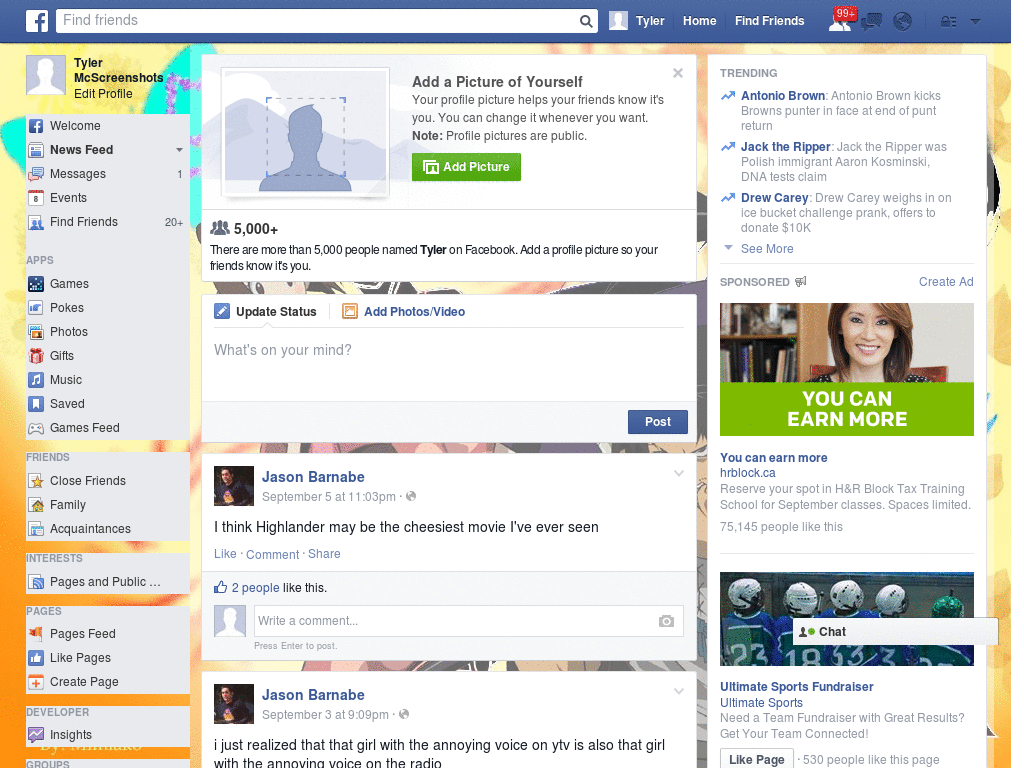Click the camera icon in comment box
The width and height of the screenshot is (1024, 768).
665,621
